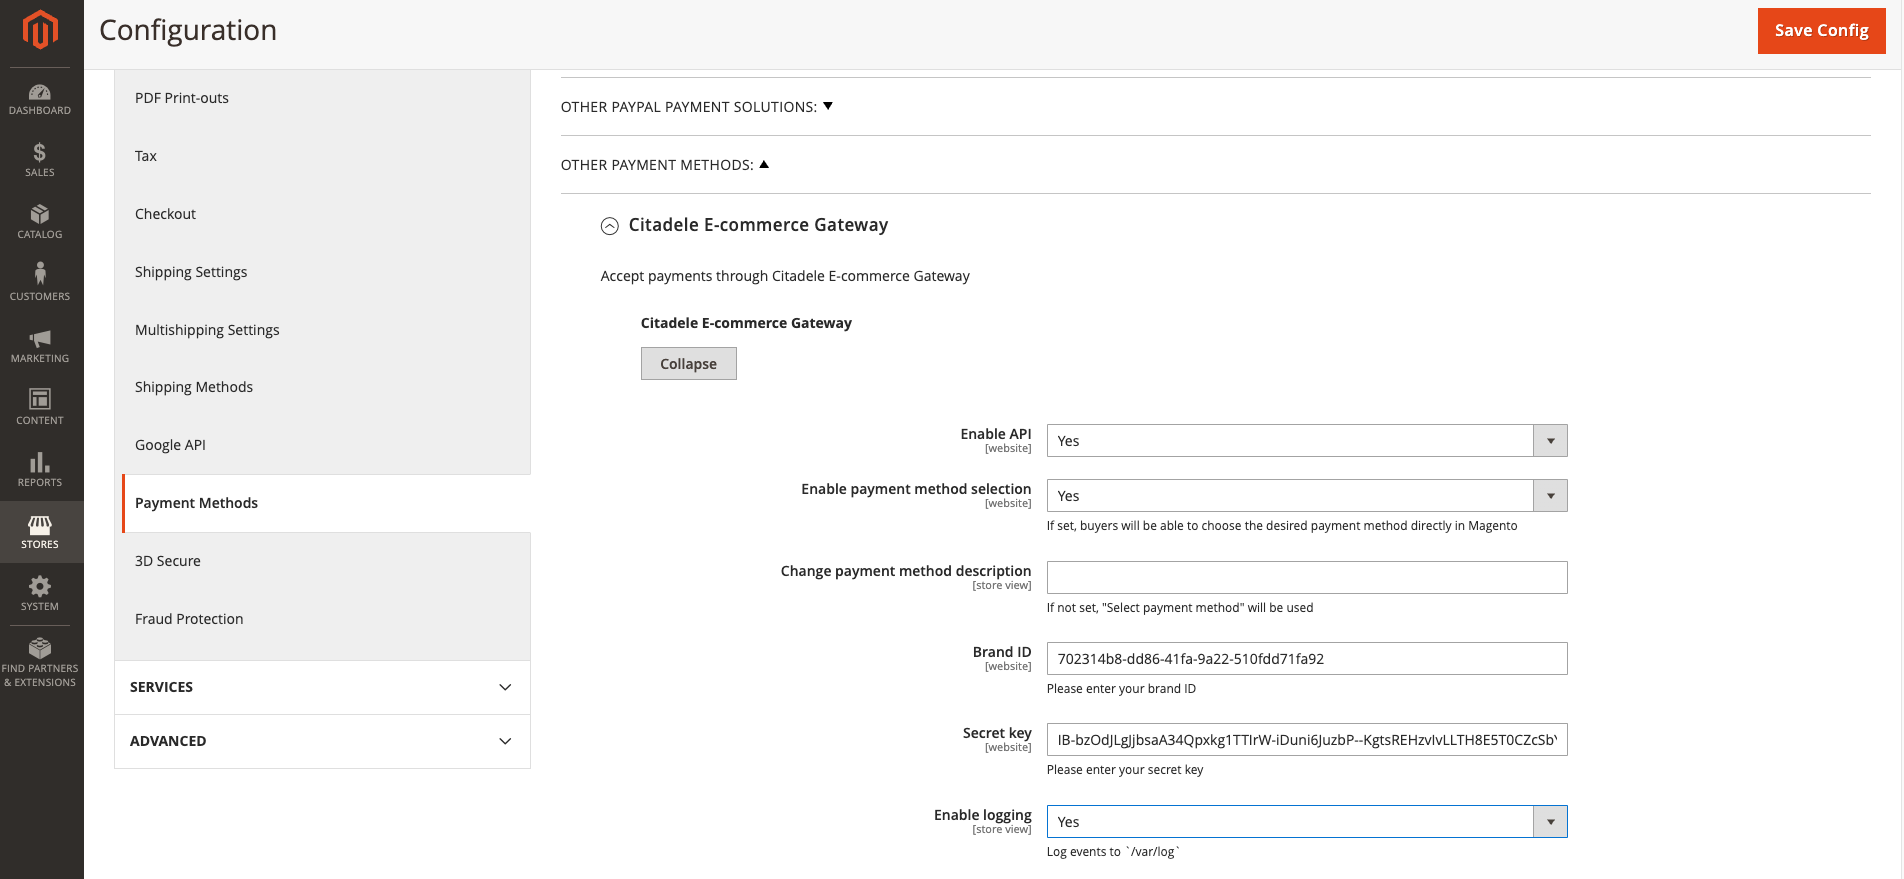Click the Configuration page title
This screenshot has width=1904, height=879.
coord(188,30)
